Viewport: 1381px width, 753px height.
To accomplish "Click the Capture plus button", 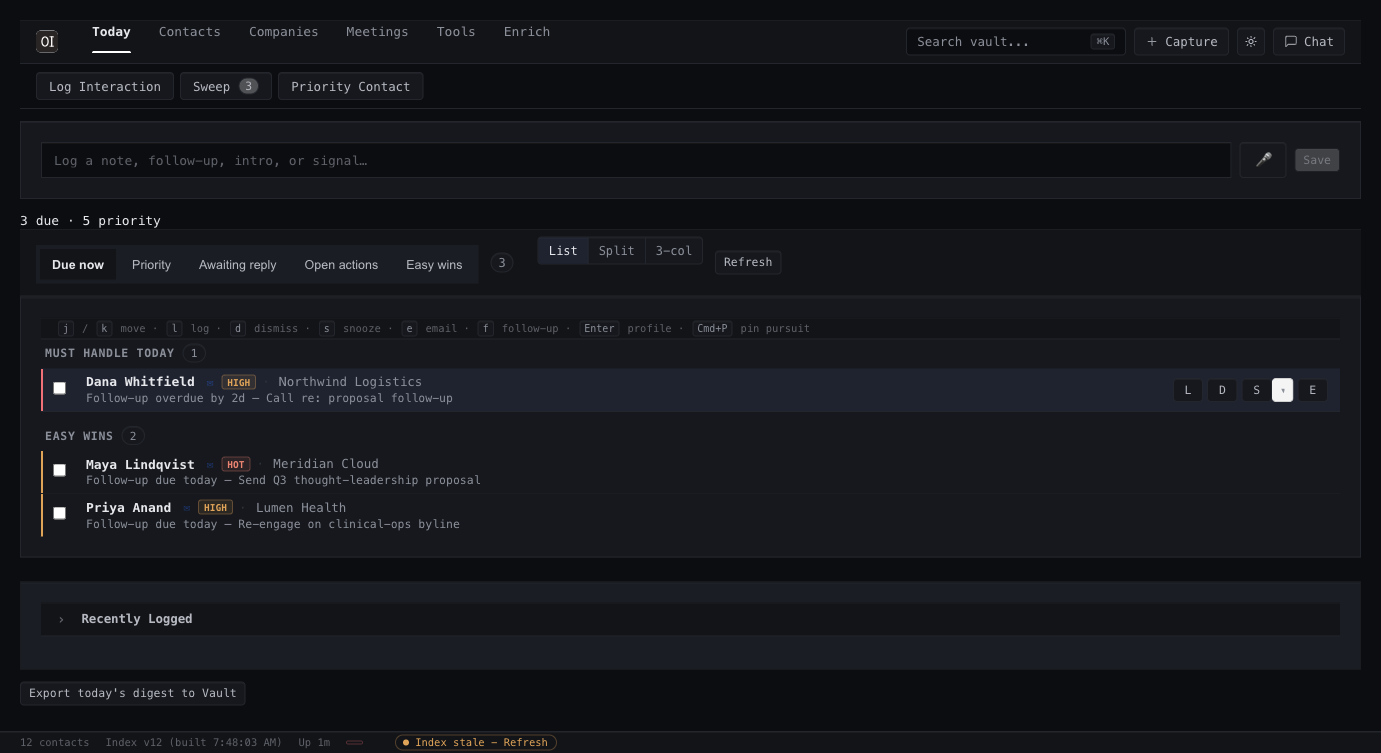I will click(1181, 41).
